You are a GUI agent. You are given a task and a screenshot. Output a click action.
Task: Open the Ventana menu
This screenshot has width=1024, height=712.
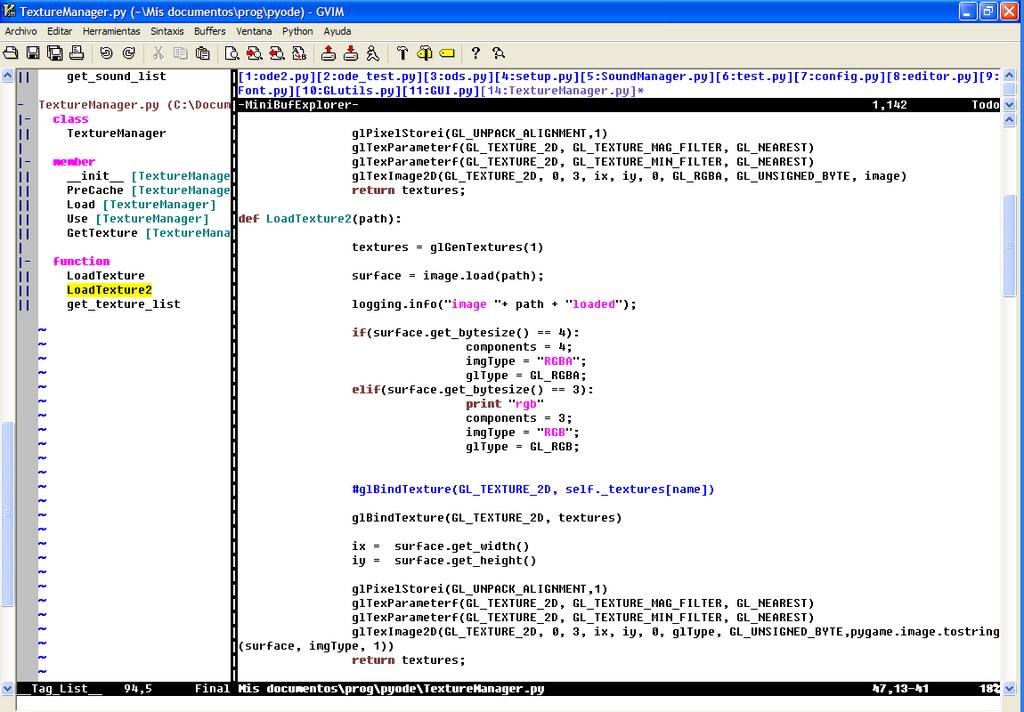[x=254, y=31]
